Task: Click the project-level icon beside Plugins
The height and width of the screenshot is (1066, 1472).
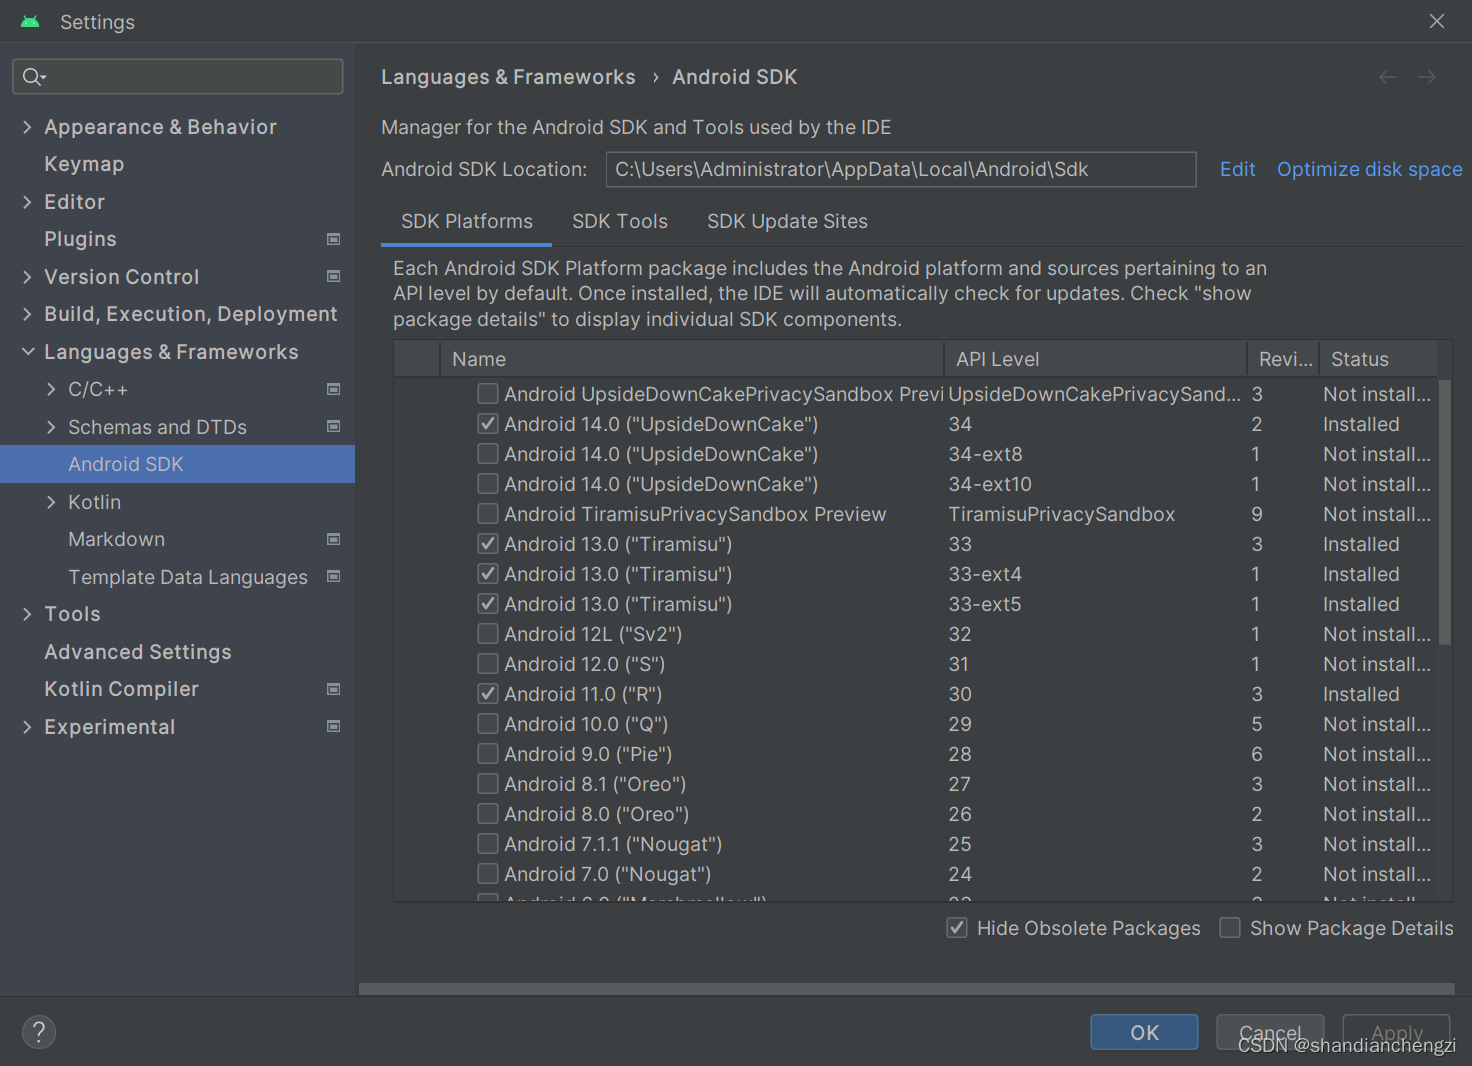Action: click(334, 239)
